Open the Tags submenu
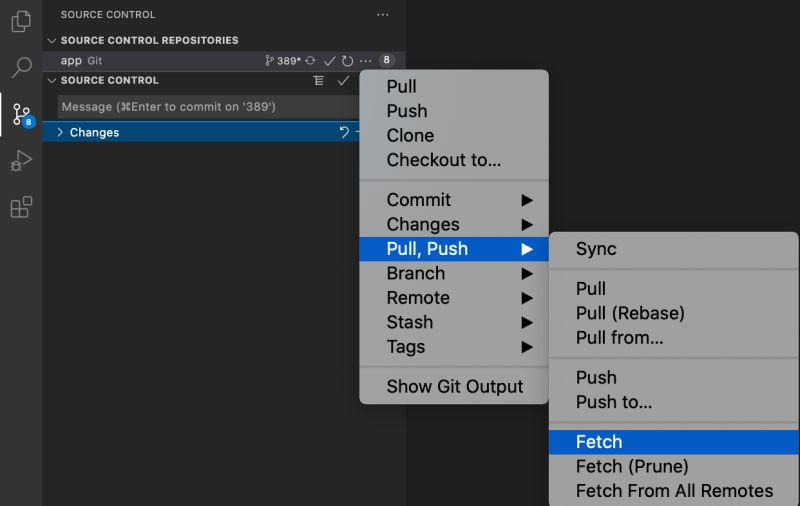The image size is (800, 506). [x=454, y=347]
